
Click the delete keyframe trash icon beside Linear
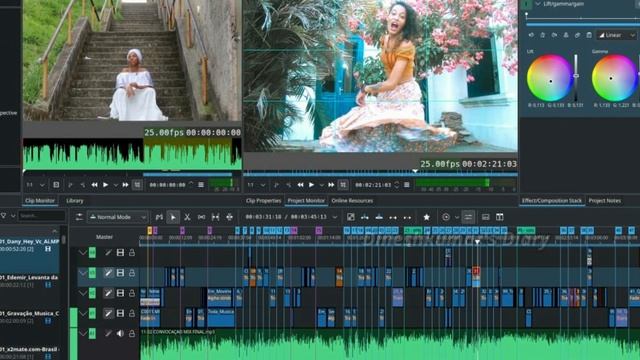tap(589, 35)
